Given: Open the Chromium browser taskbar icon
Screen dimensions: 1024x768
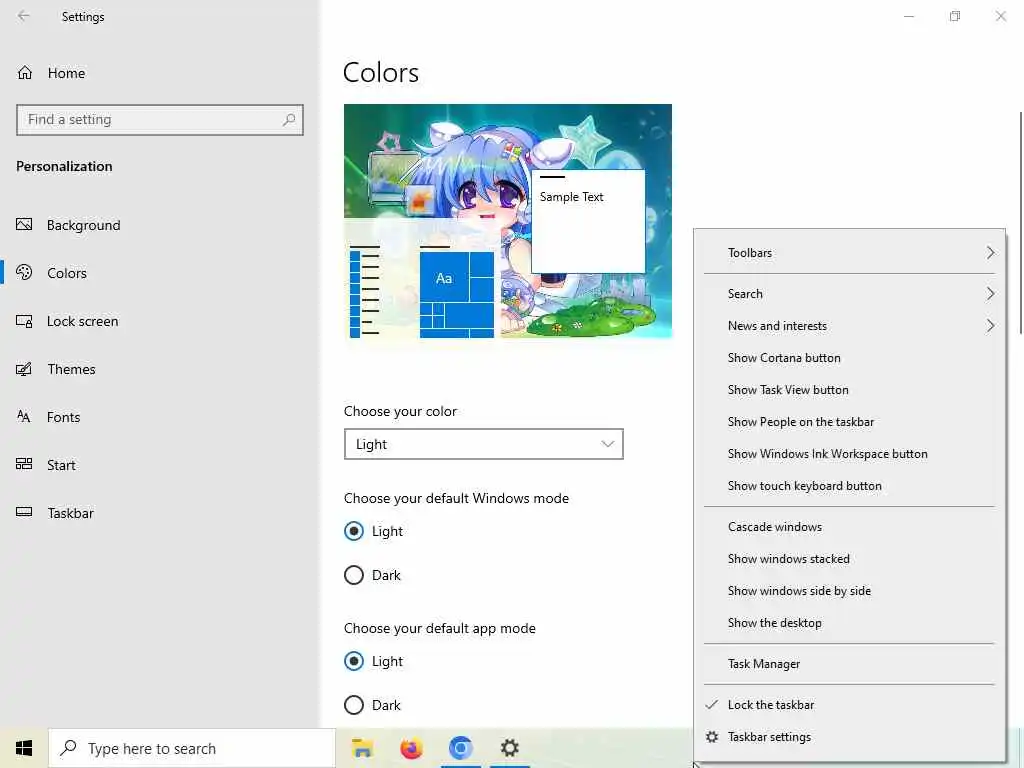Looking at the screenshot, I should [x=460, y=748].
